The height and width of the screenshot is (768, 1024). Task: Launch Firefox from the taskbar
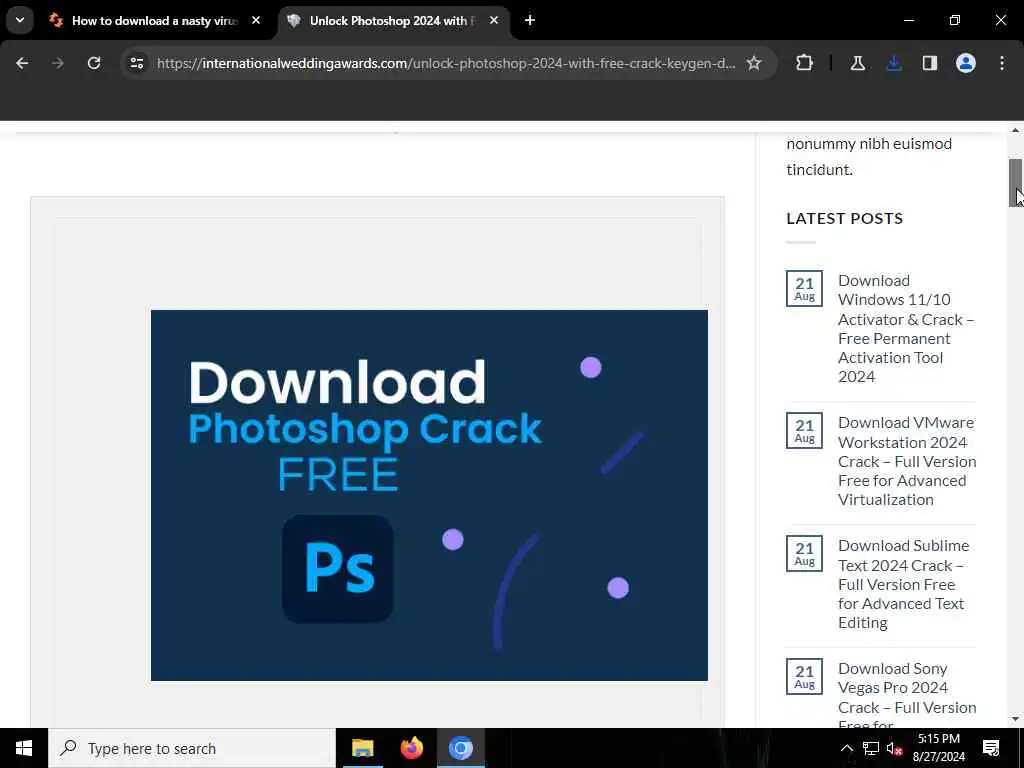tap(411, 748)
